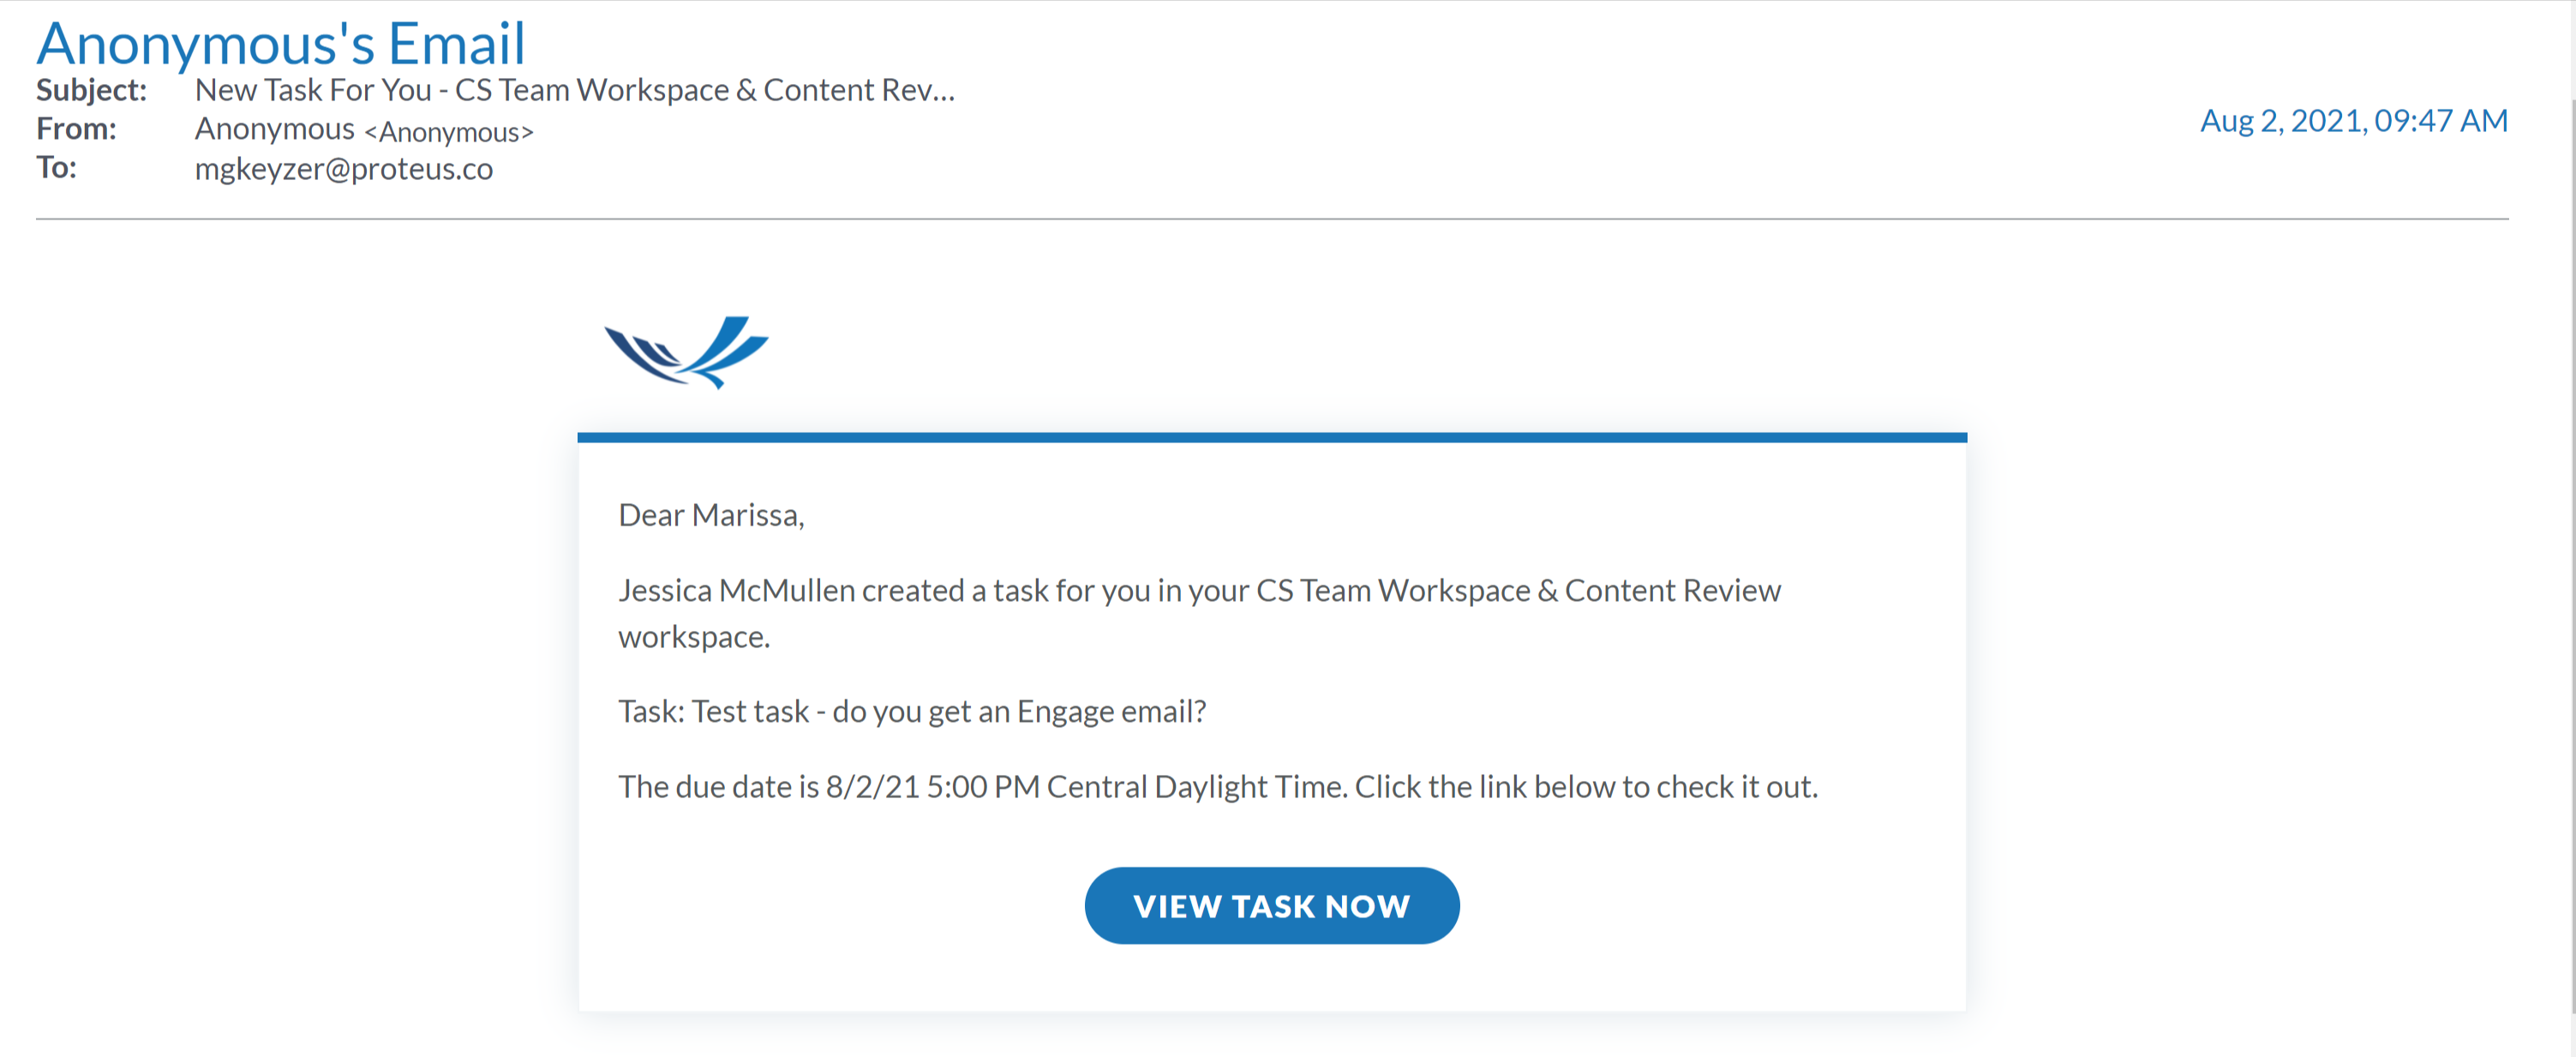Click the <Anonymous> sender address
Viewport: 2576px width, 1057px height.
click(449, 132)
